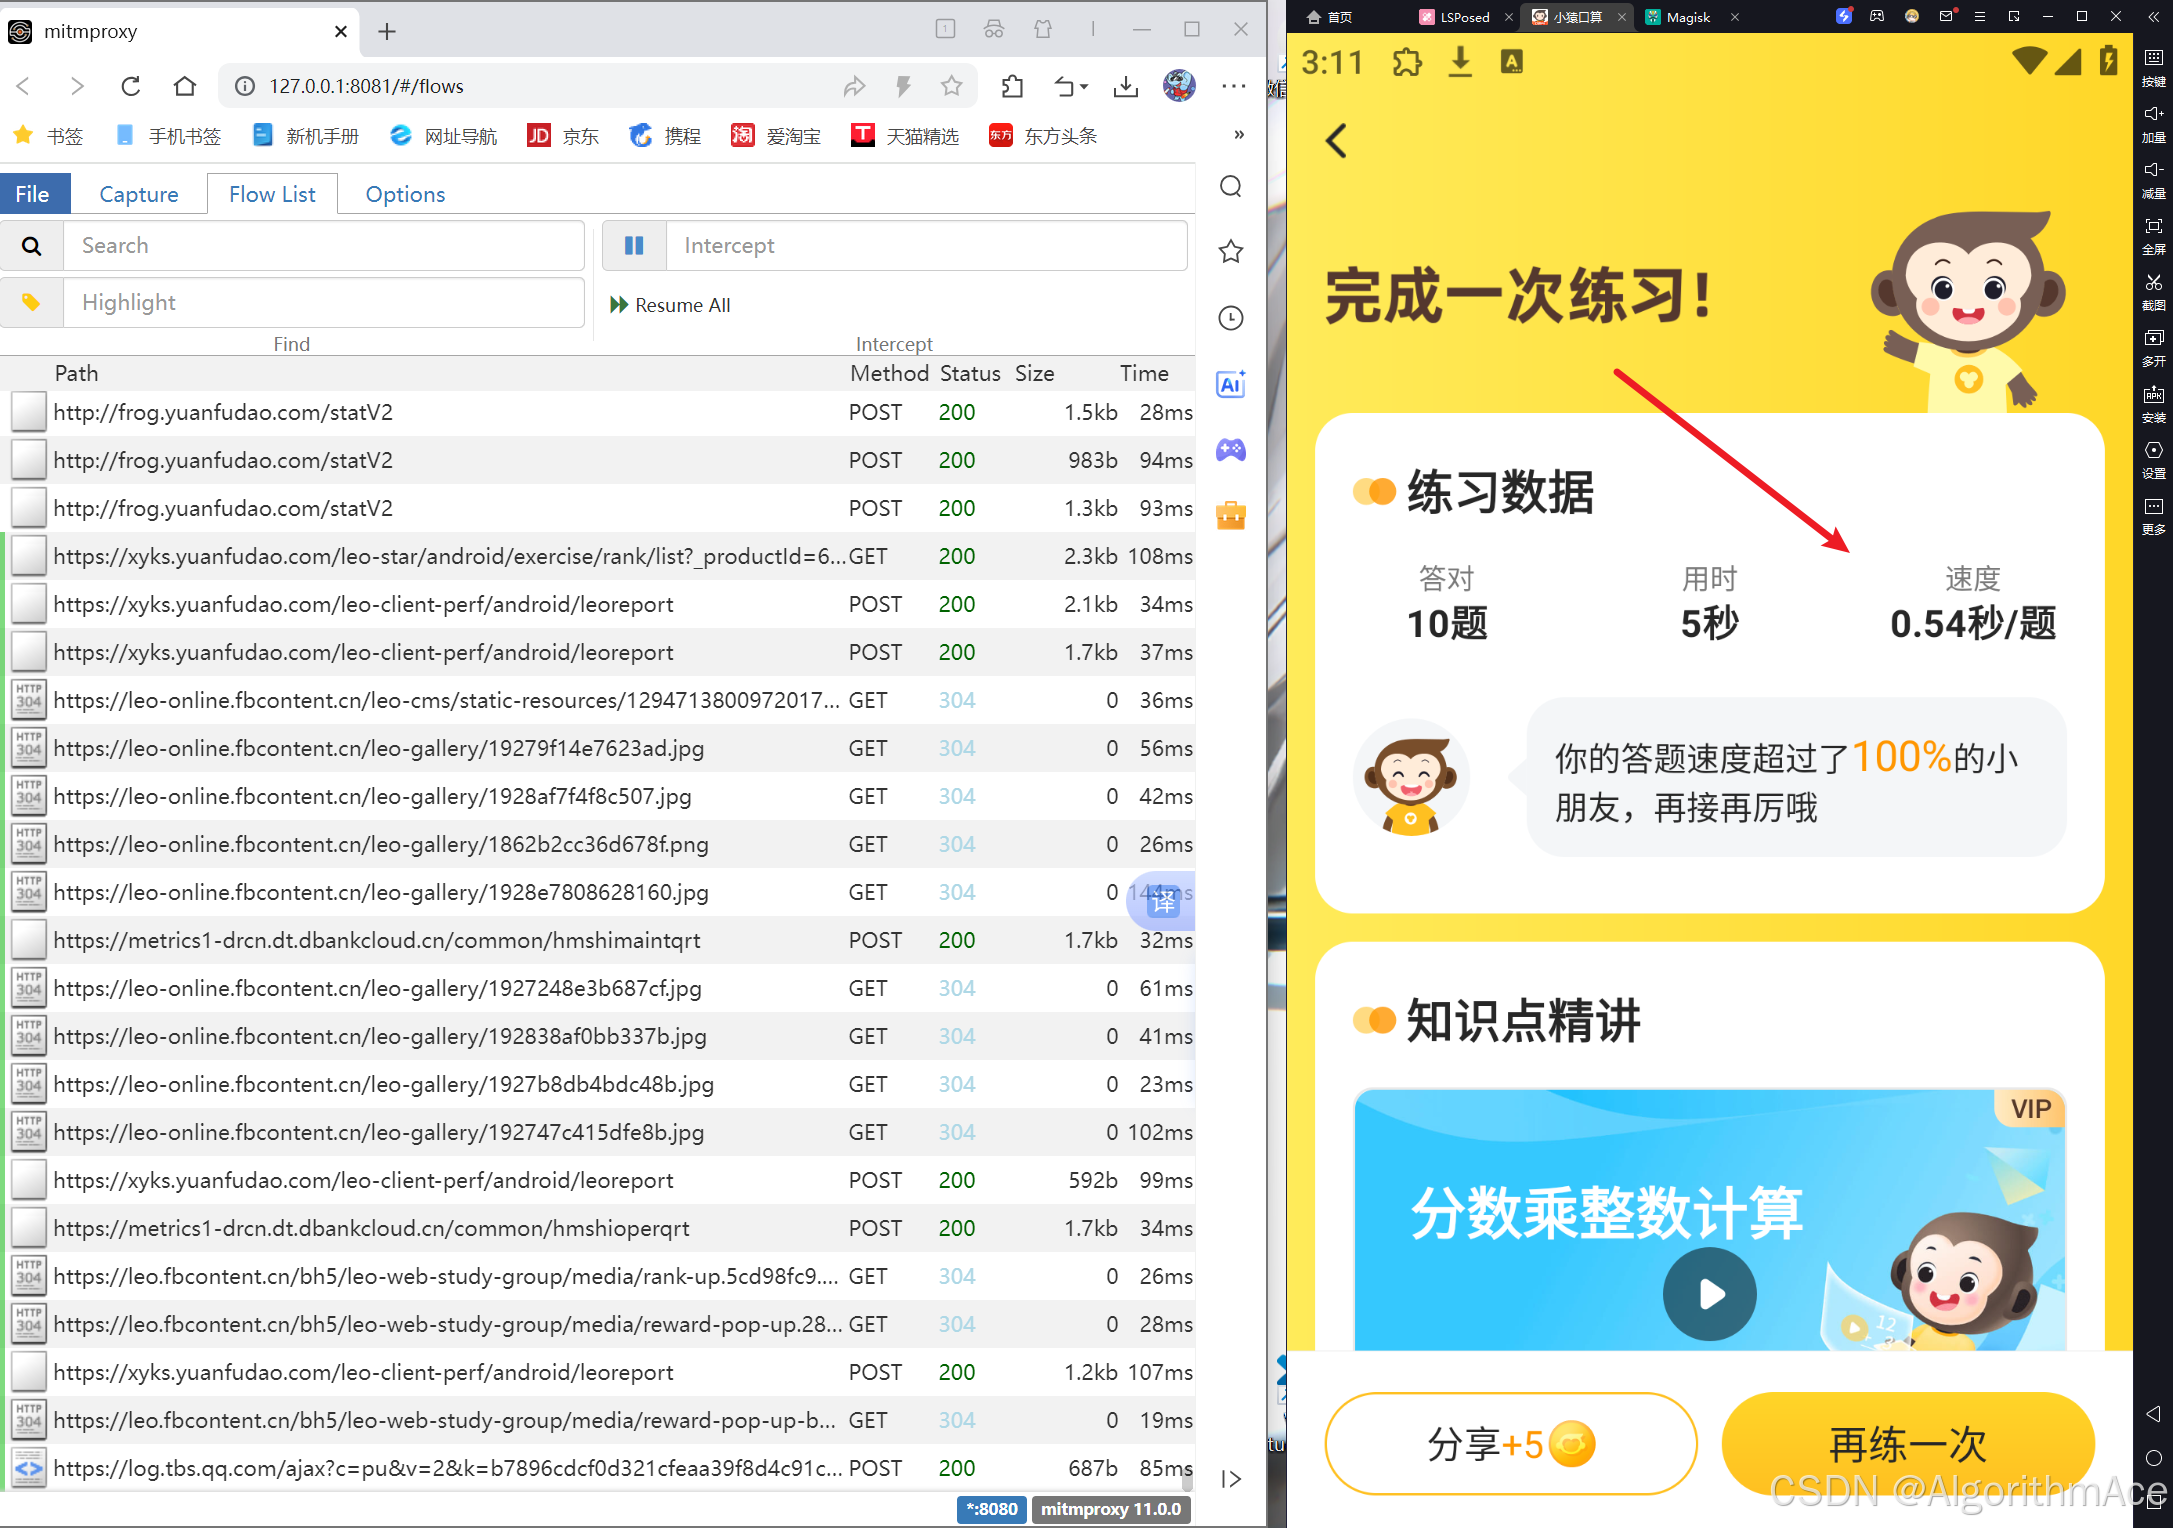Screen dimensions: 2173x1528
Task: Open the browser downloads icon
Action: (1126, 86)
